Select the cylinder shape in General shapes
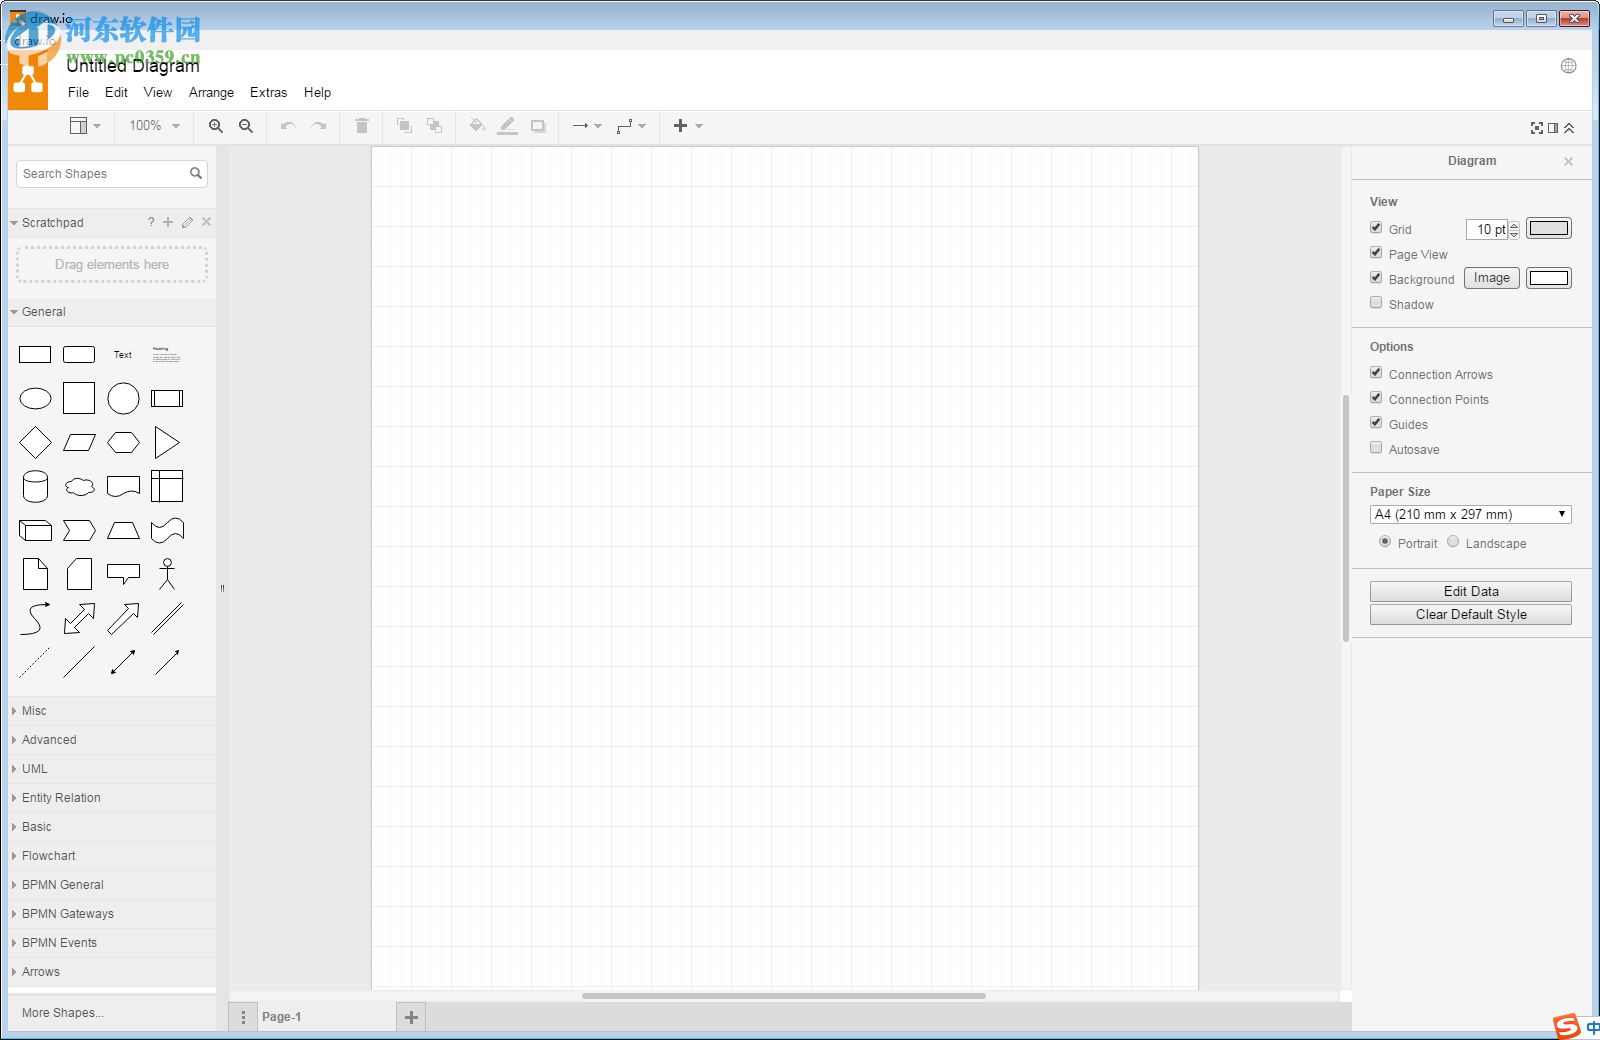The width and height of the screenshot is (1600, 1040). tap(35, 486)
